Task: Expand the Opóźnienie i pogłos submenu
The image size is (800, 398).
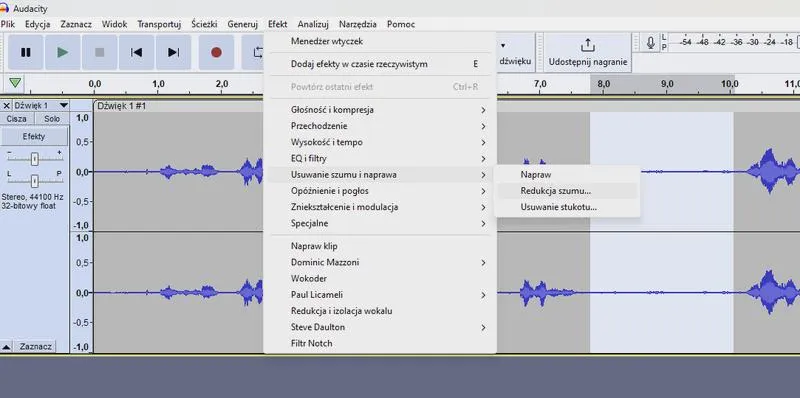Action: point(380,191)
